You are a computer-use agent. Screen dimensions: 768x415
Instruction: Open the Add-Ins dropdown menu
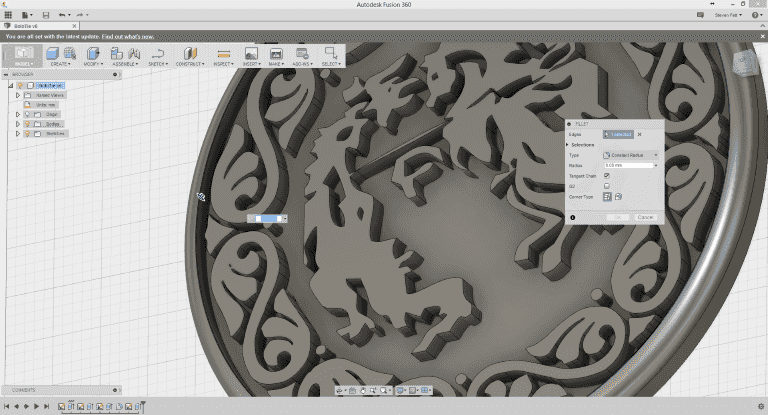(x=302, y=64)
